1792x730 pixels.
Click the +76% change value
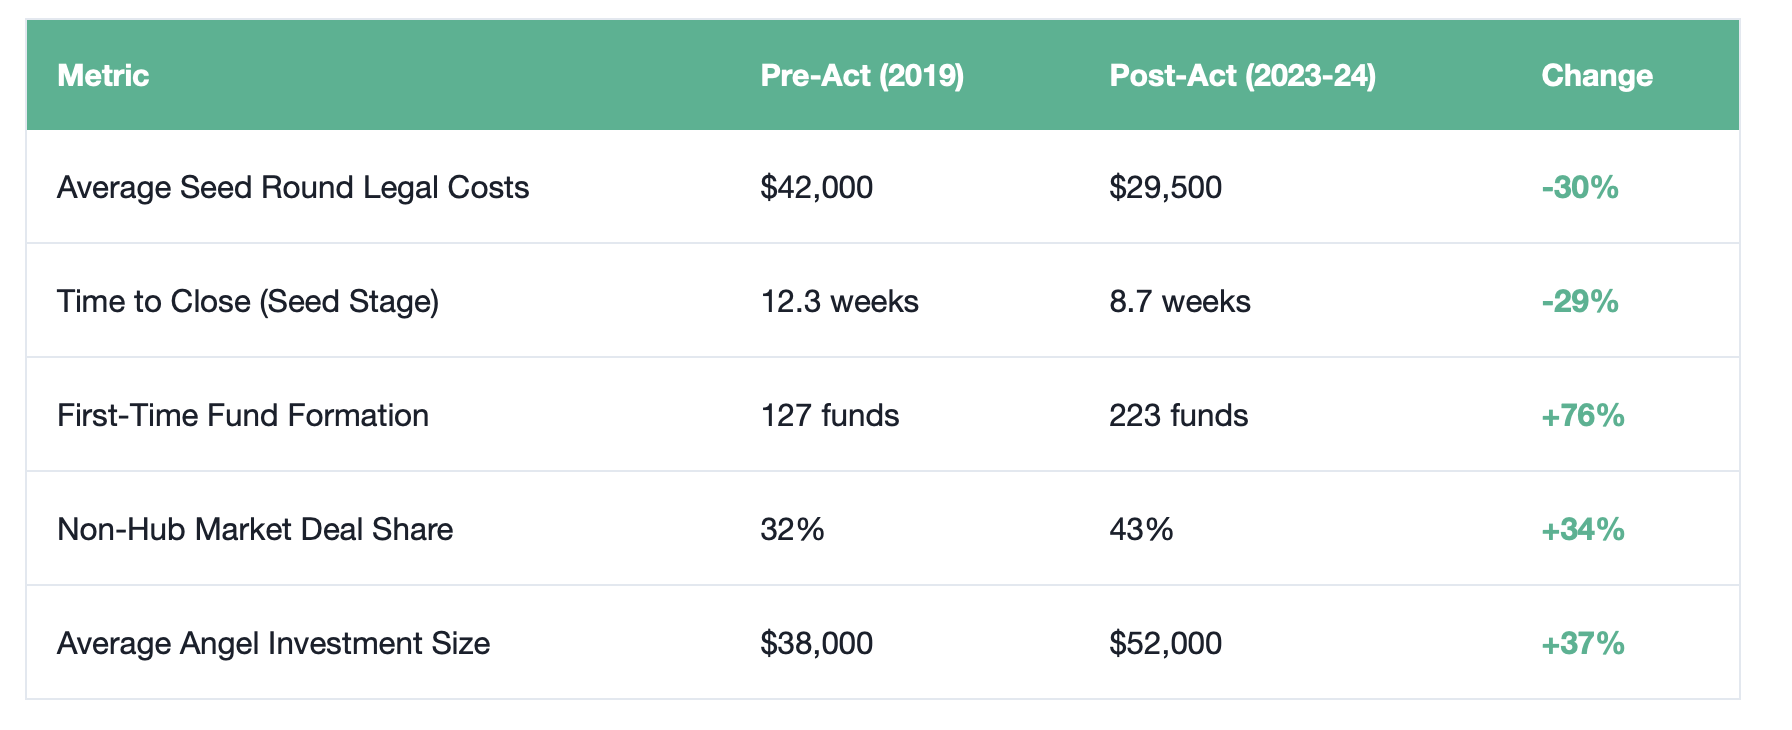[x=1582, y=416]
